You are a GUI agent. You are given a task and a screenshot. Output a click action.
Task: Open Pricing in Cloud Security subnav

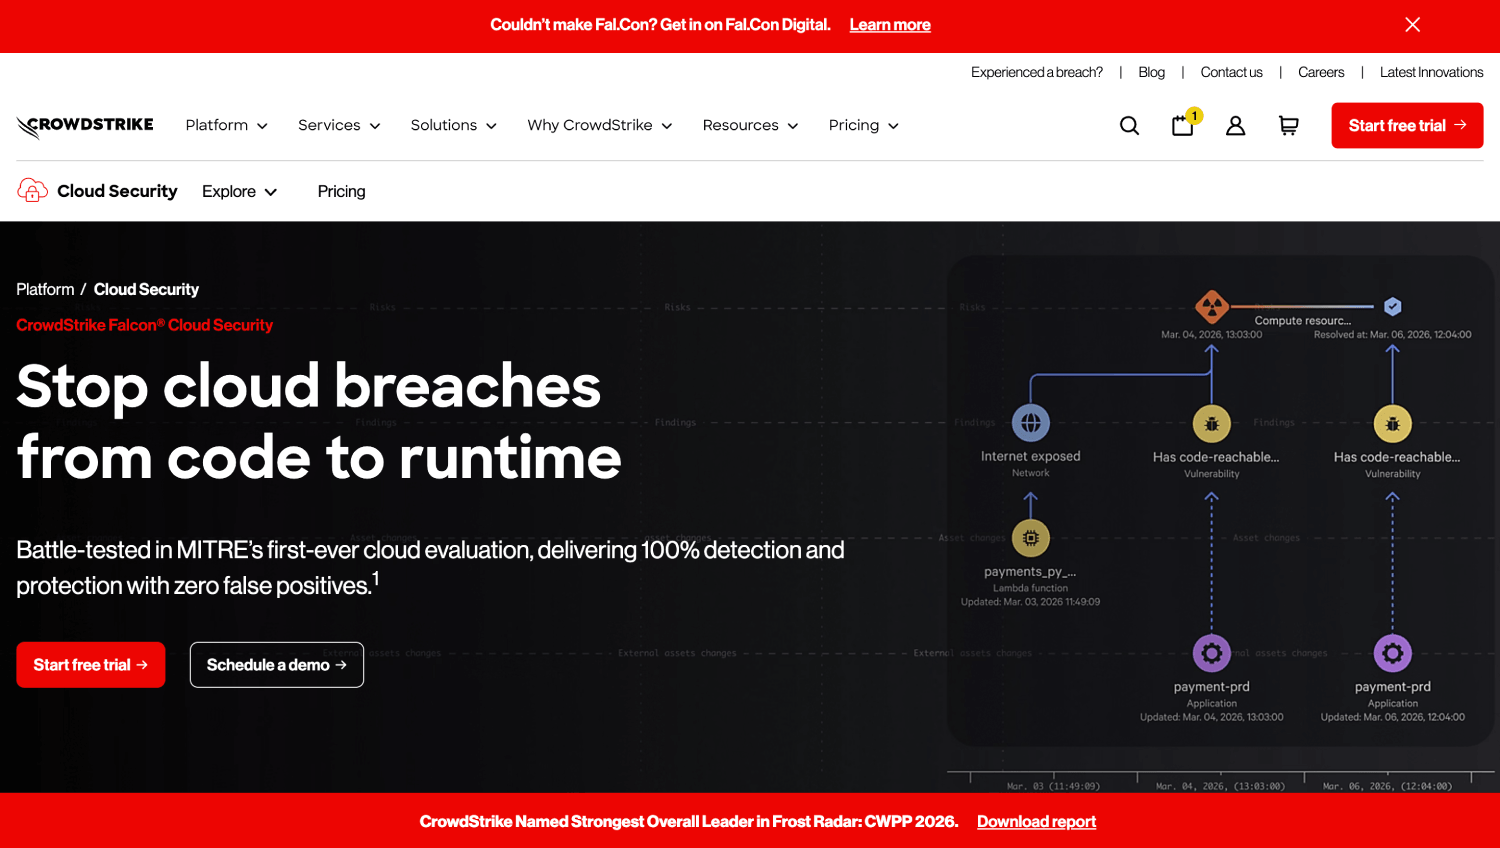point(341,191)
